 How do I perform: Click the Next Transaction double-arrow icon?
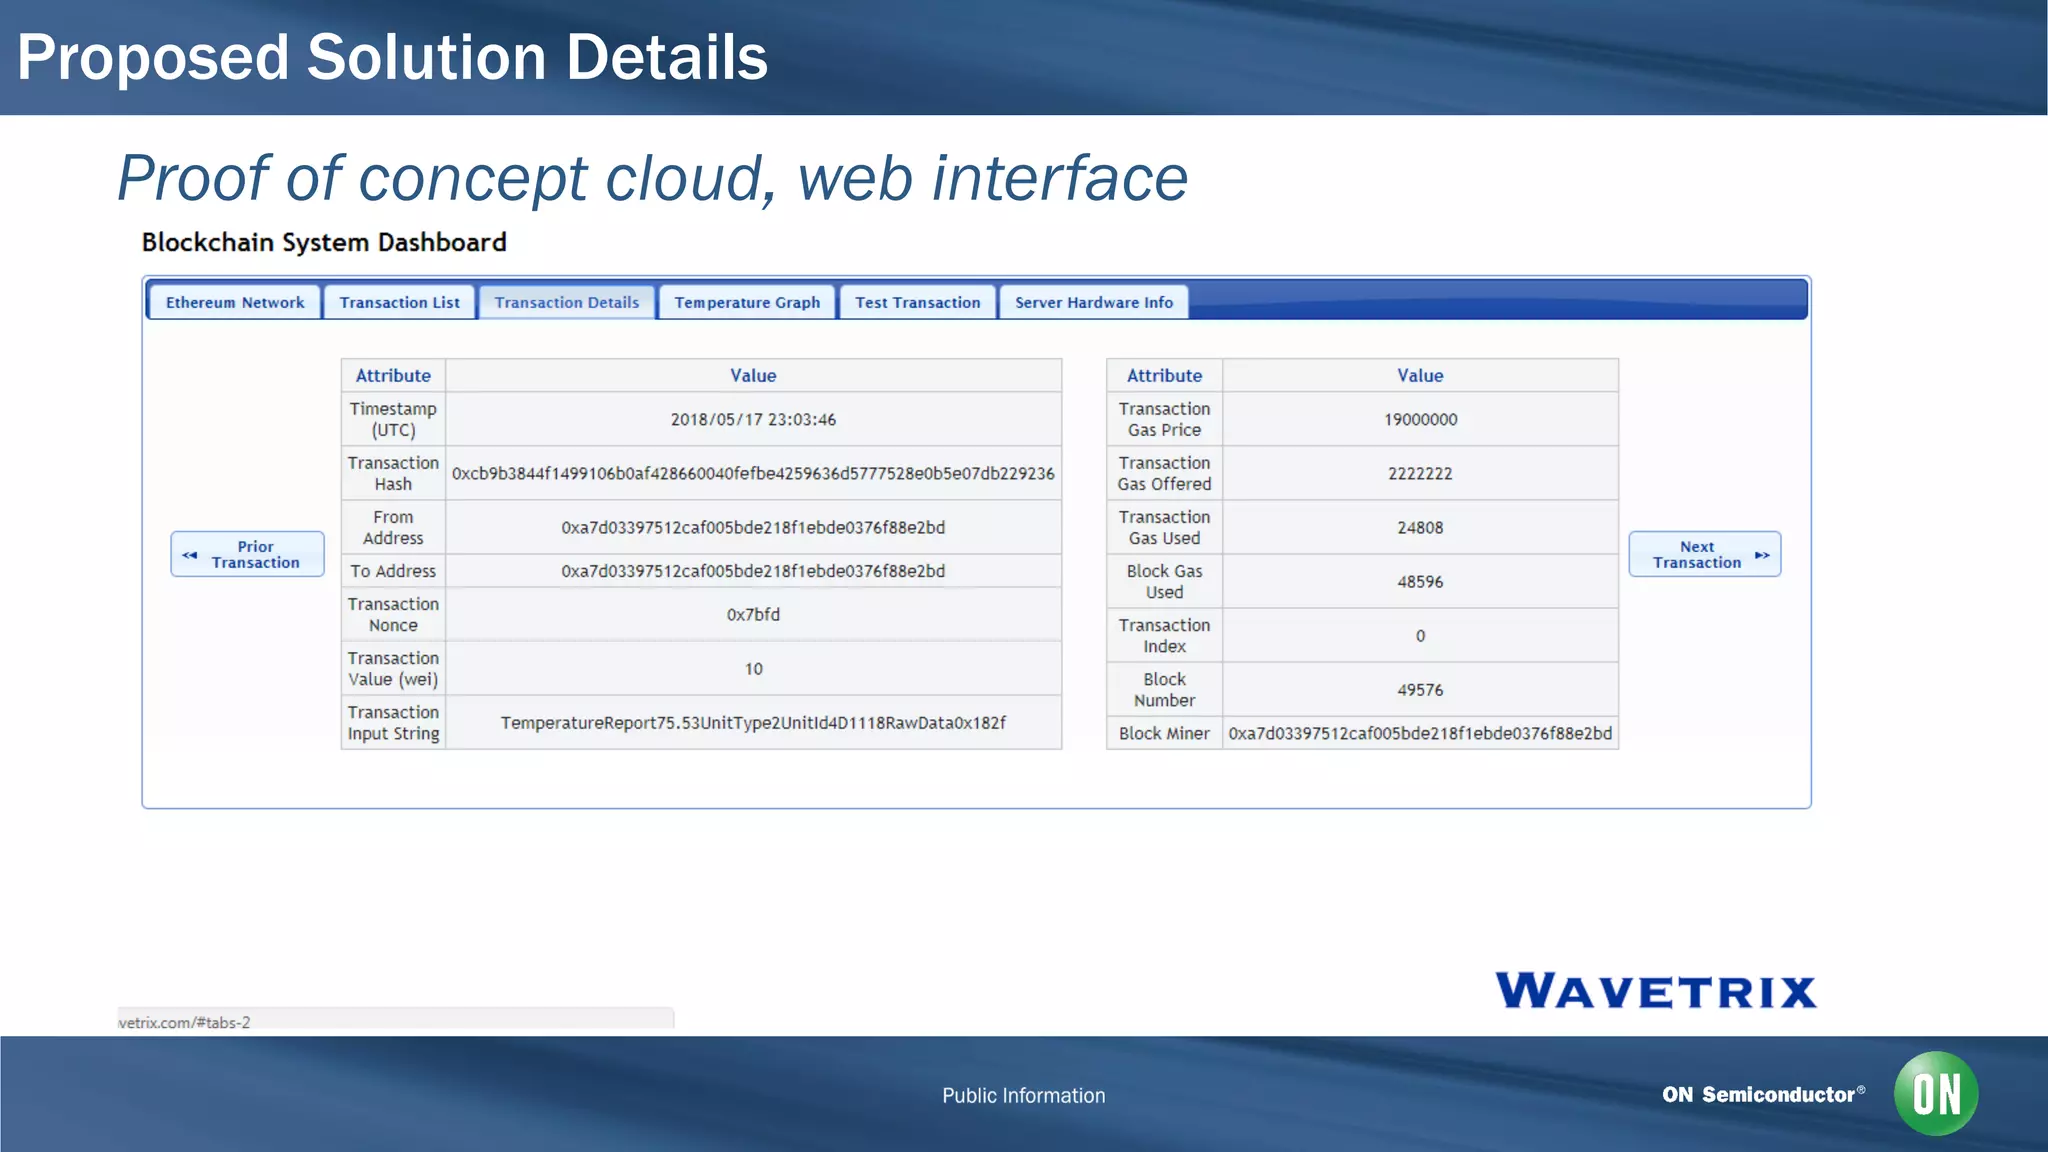[1762, 555]
